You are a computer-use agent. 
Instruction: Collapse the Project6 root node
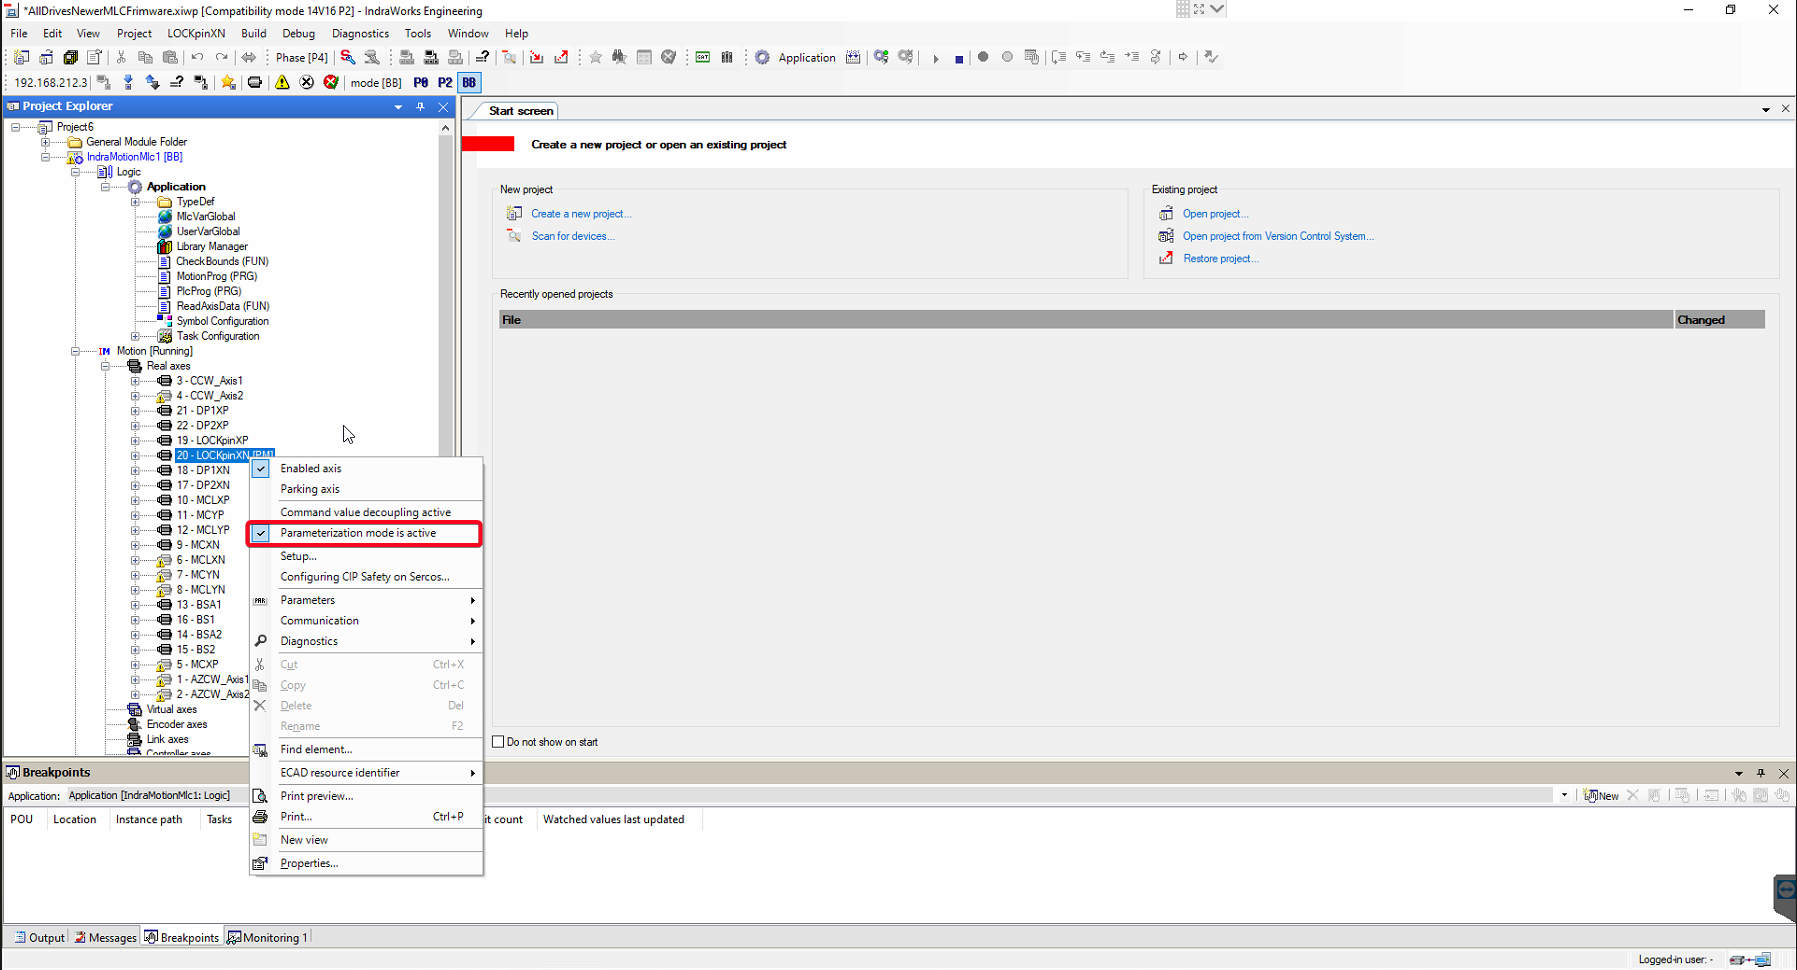point(15,127)
